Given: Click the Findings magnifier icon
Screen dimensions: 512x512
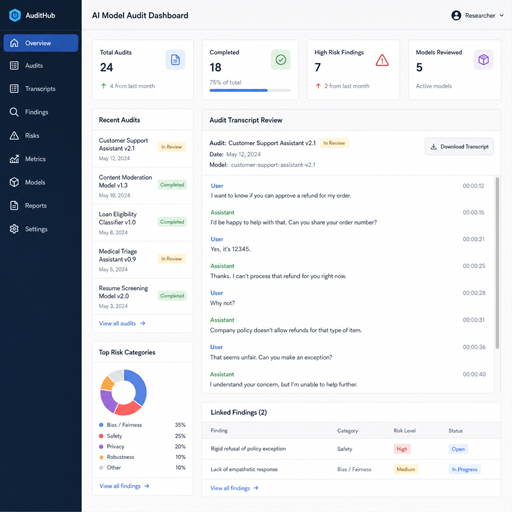Looking at the screenshot, I should click(14, 112).
